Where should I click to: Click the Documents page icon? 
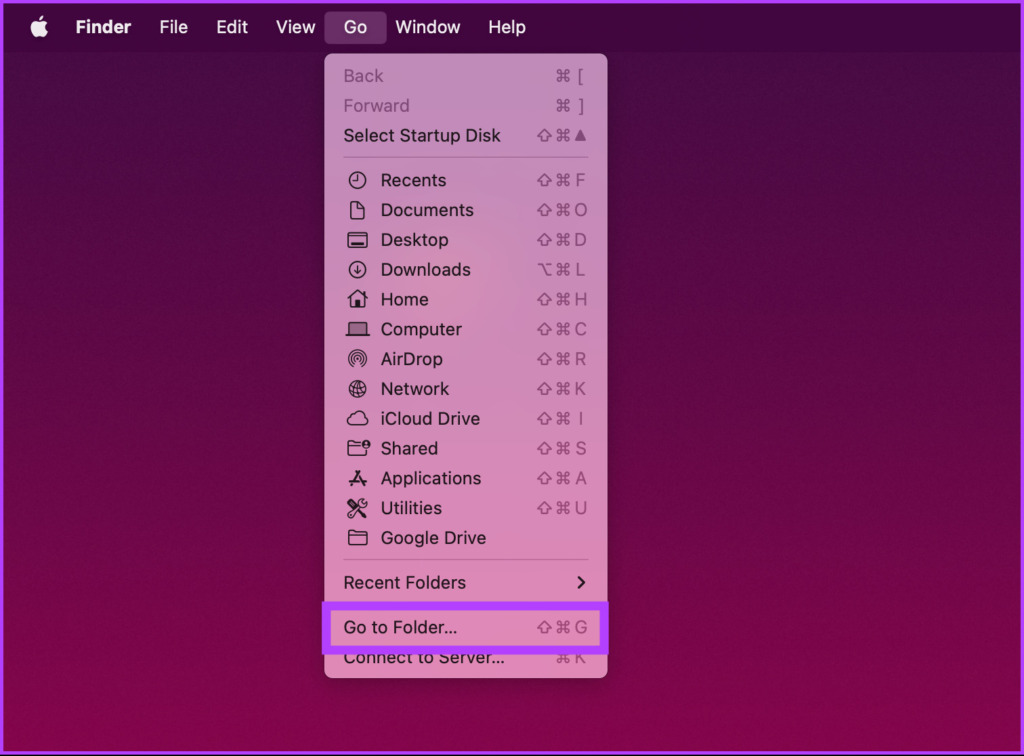click(357, 210)
